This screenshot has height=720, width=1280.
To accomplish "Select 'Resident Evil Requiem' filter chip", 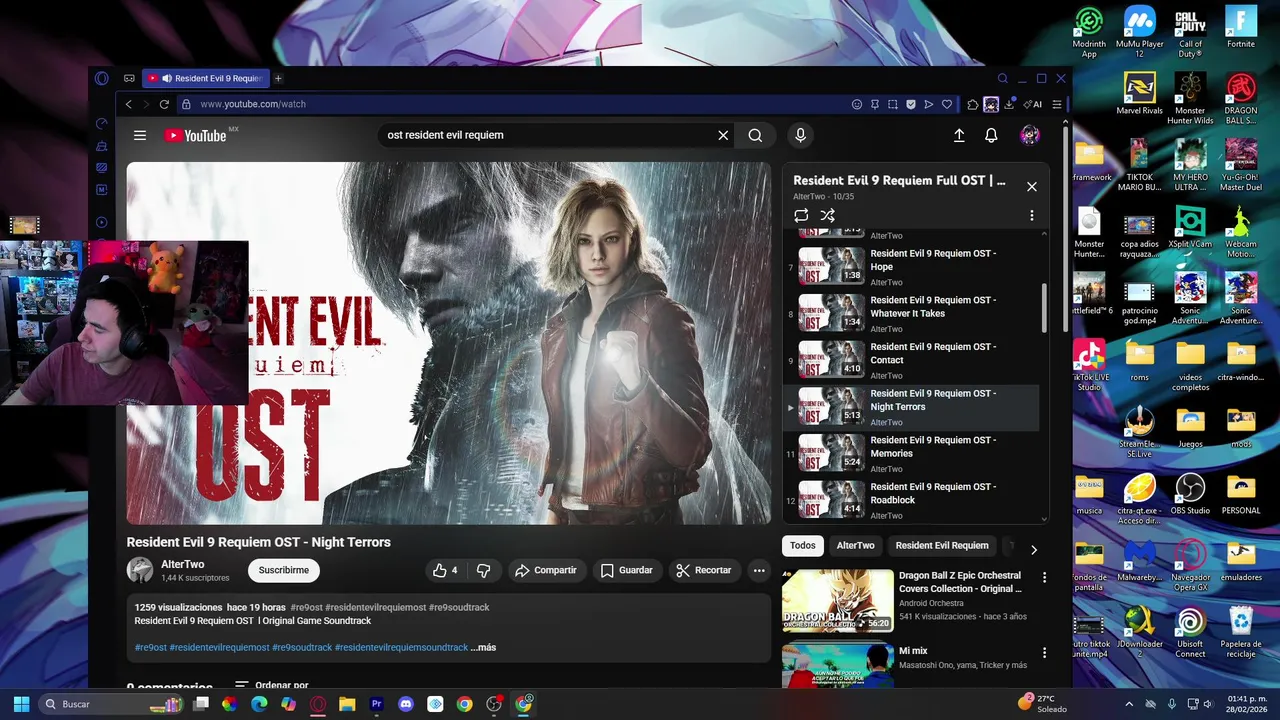I will click(942, 546).
